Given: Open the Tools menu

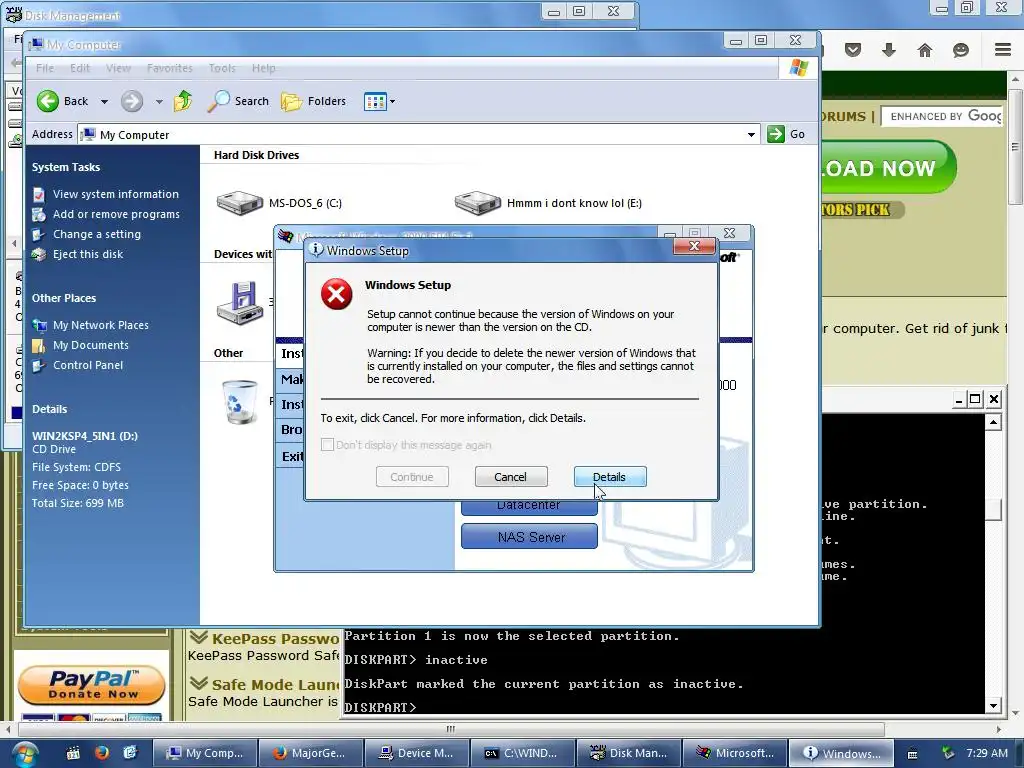Looking at the screenshot, I should (222, 68).
